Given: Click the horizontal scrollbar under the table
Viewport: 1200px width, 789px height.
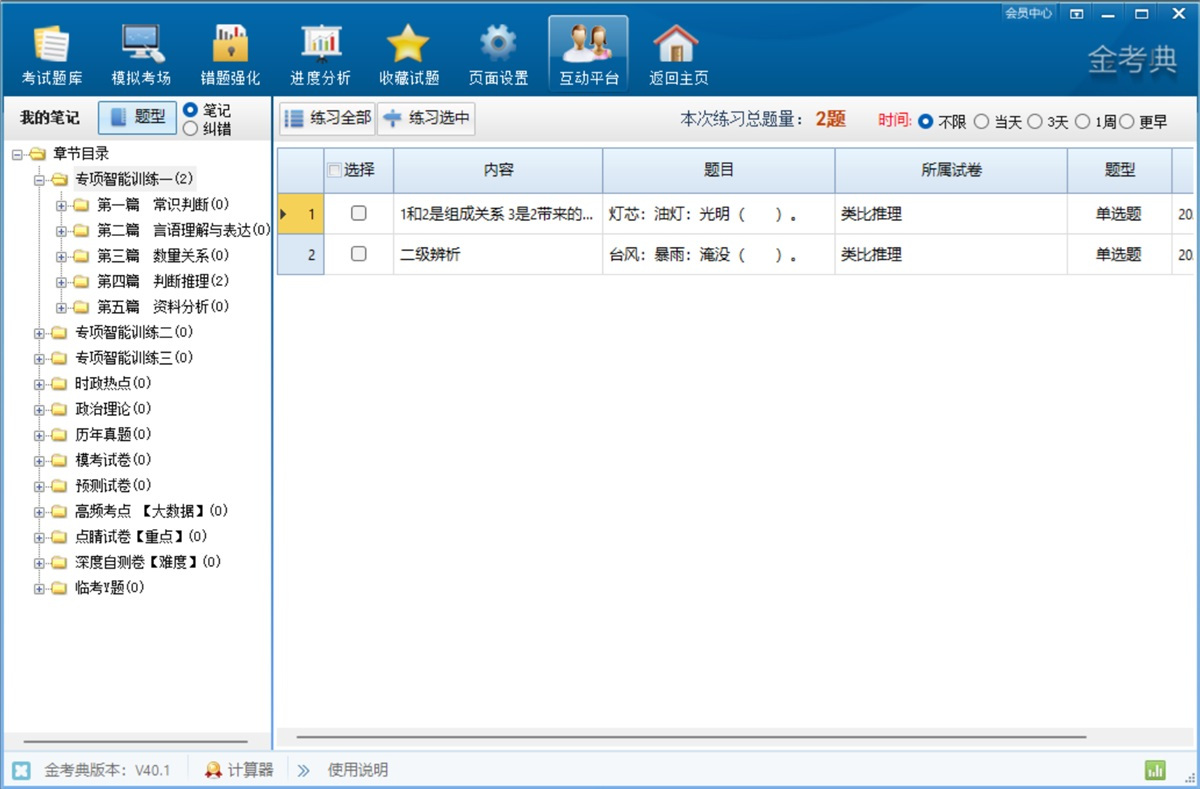Looking at the screenshot, I should [x=690, y=737].
